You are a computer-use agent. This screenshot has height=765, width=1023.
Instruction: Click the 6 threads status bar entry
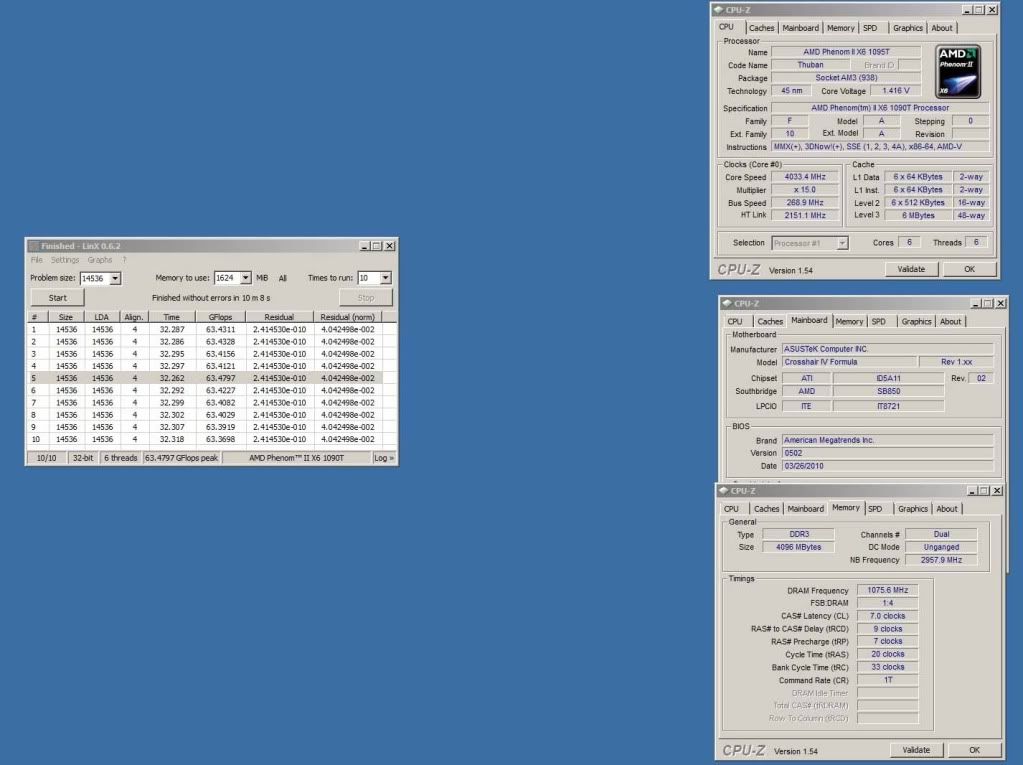tap(121, 458)
